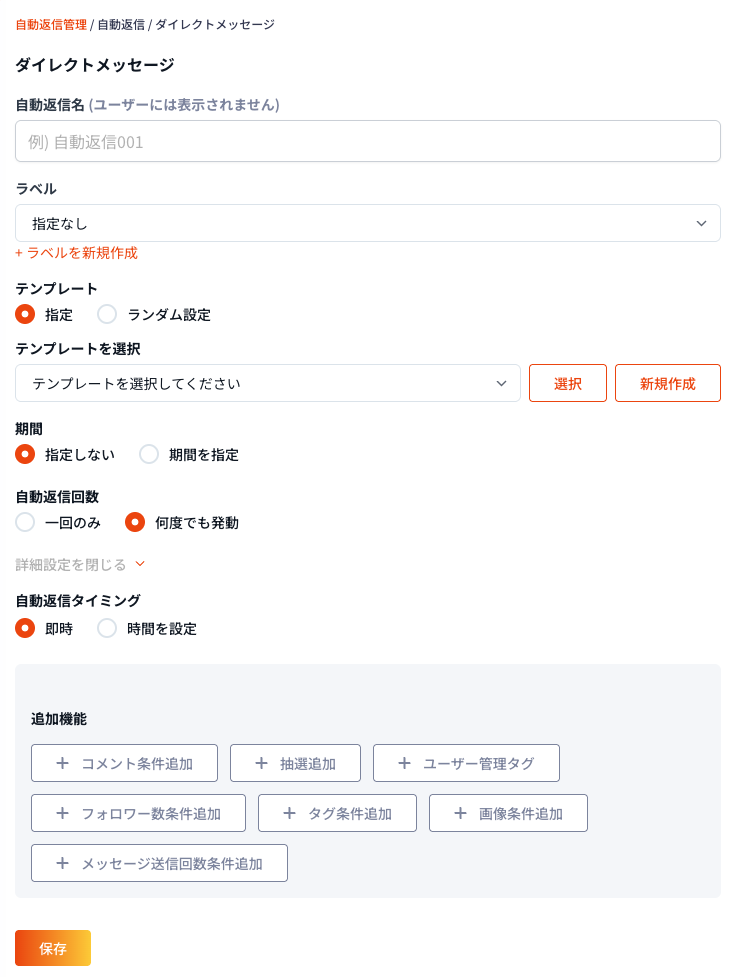The image size is (735, 977).
Task: Click plus icon on コメント条件追加
Action: click(x=62, y=763)
